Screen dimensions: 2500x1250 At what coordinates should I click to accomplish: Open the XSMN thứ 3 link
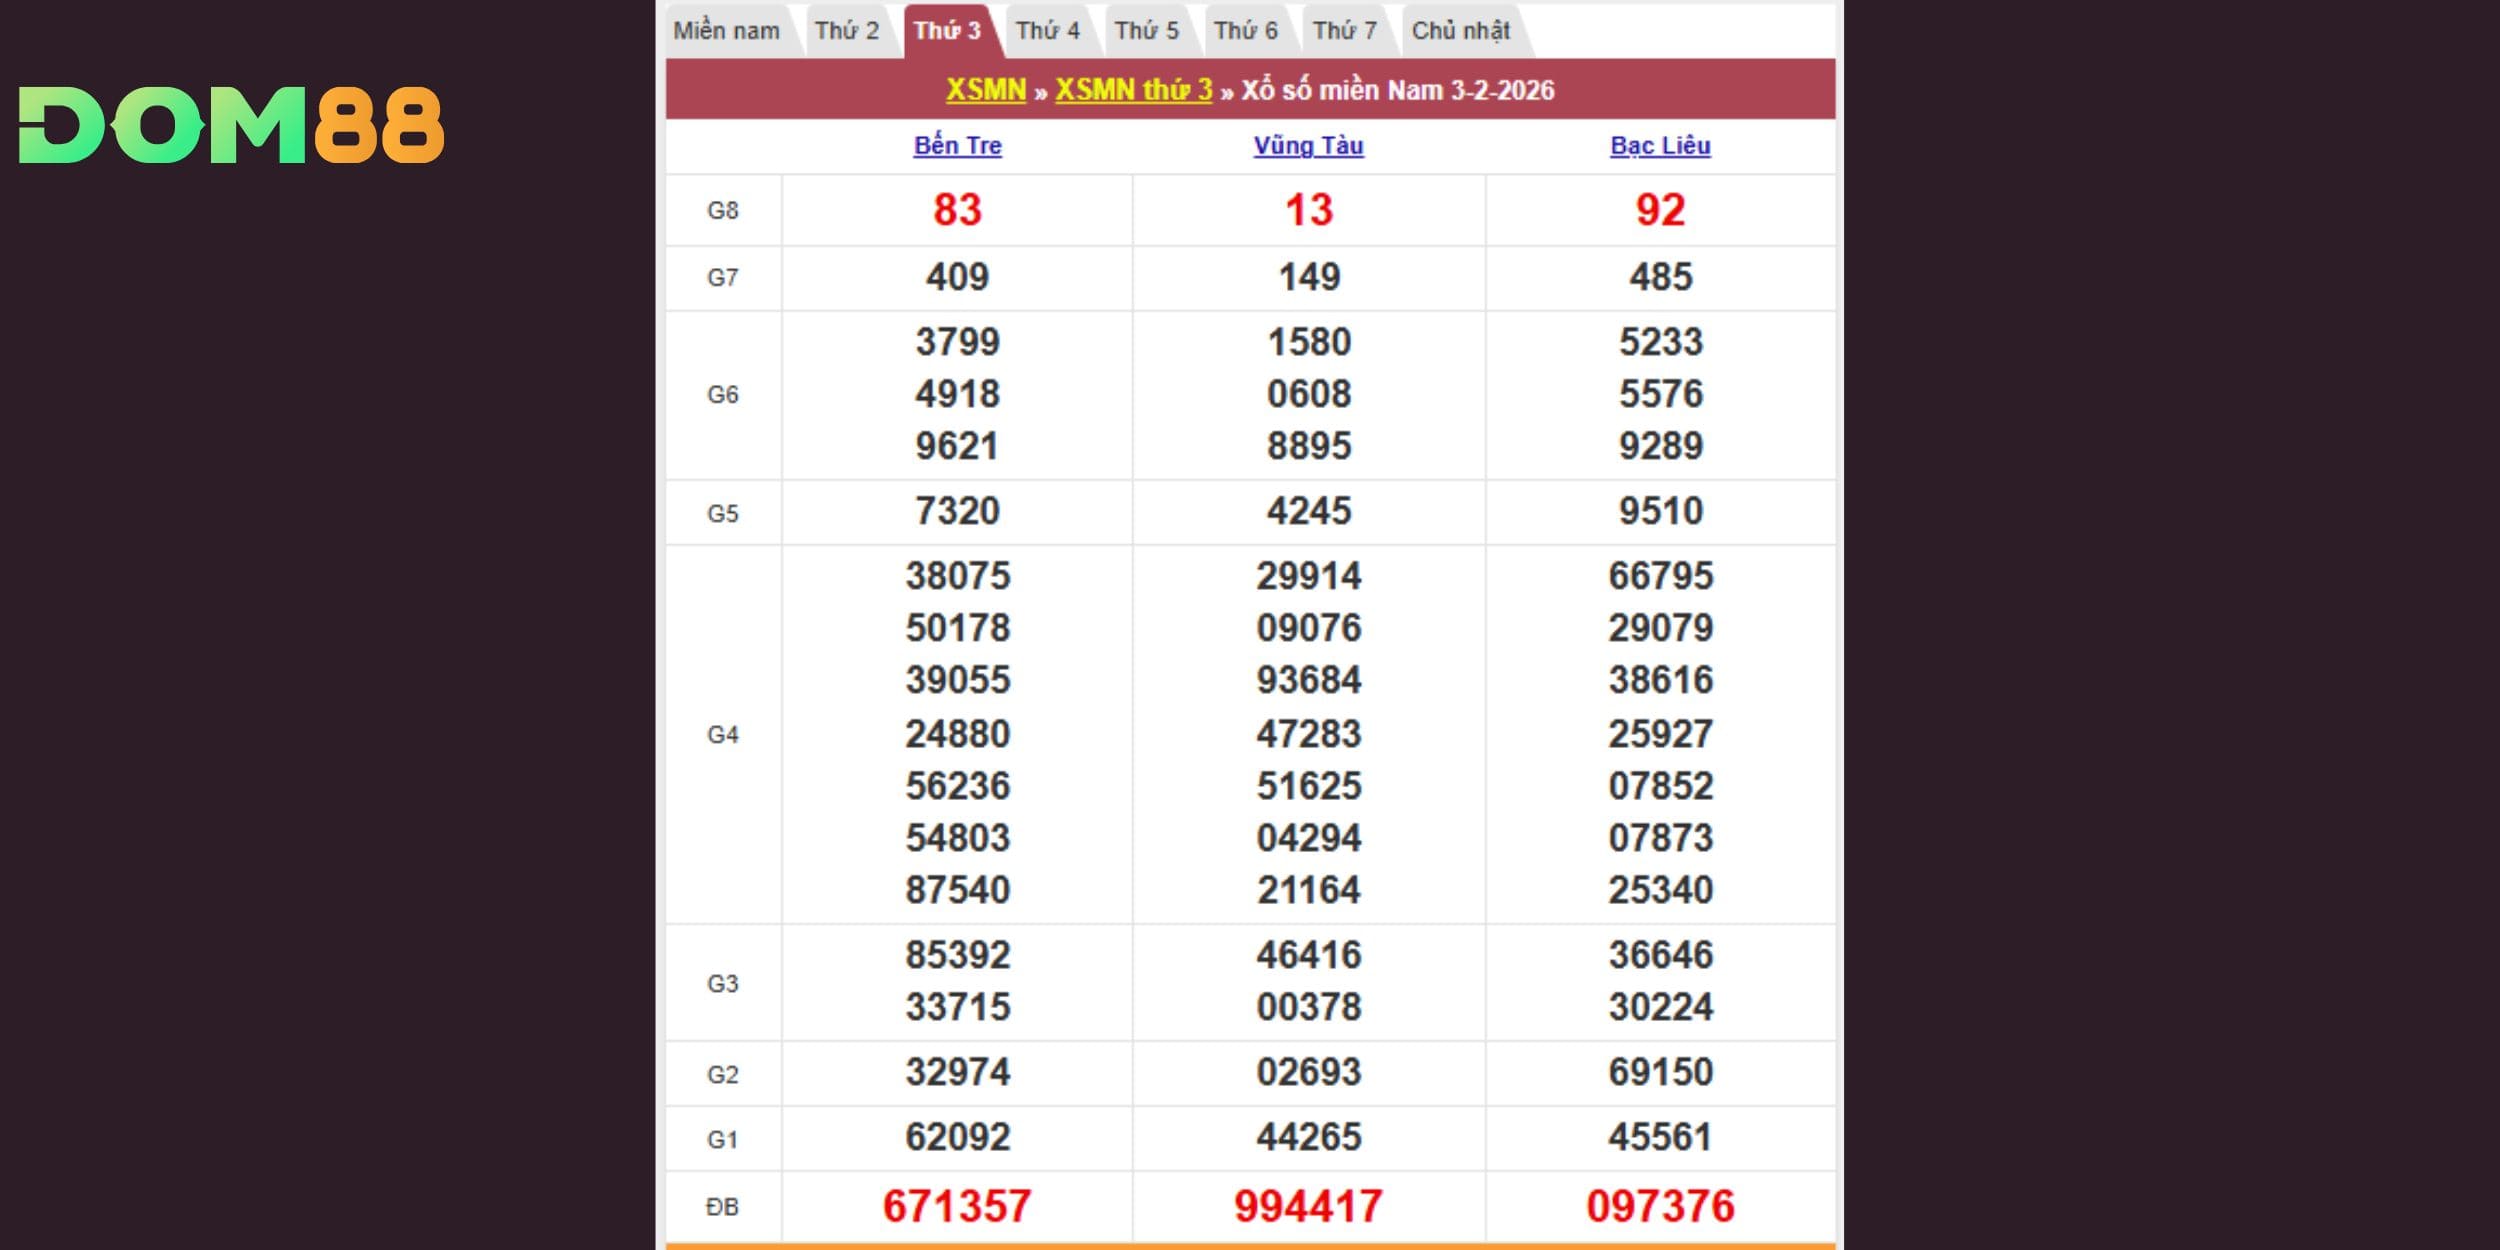pyautogui.click(x=1133, y=90)
